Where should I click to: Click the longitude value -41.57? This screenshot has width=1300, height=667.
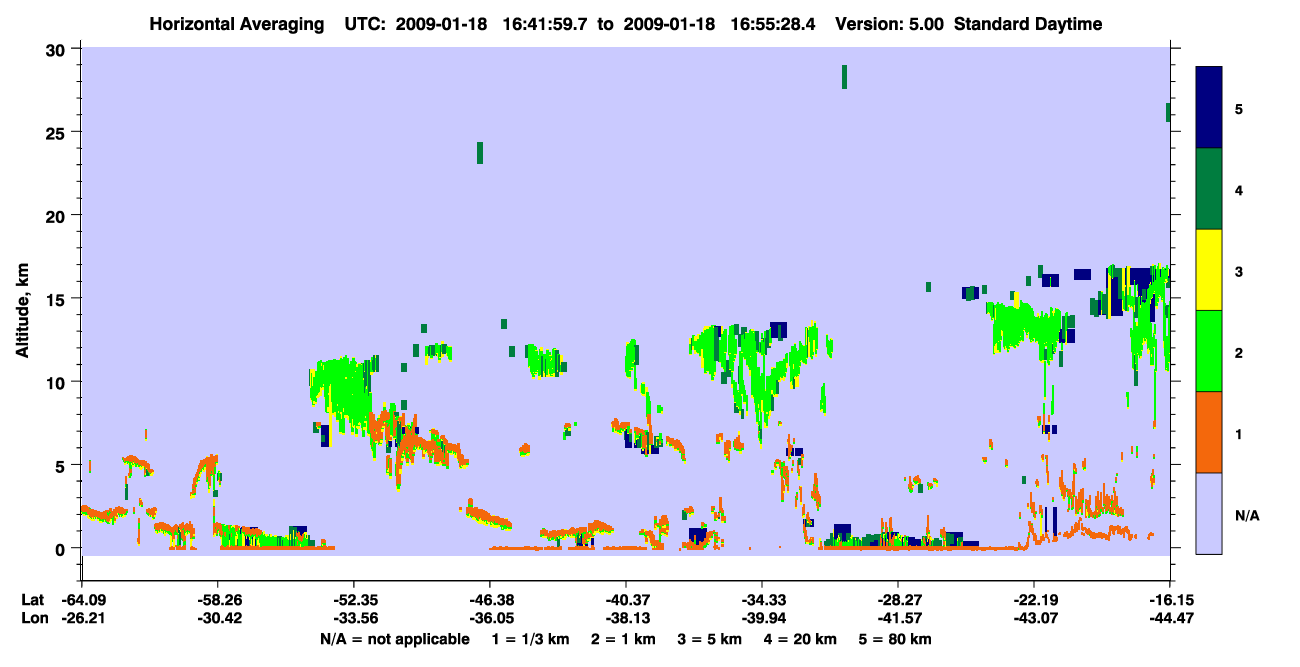897,619
